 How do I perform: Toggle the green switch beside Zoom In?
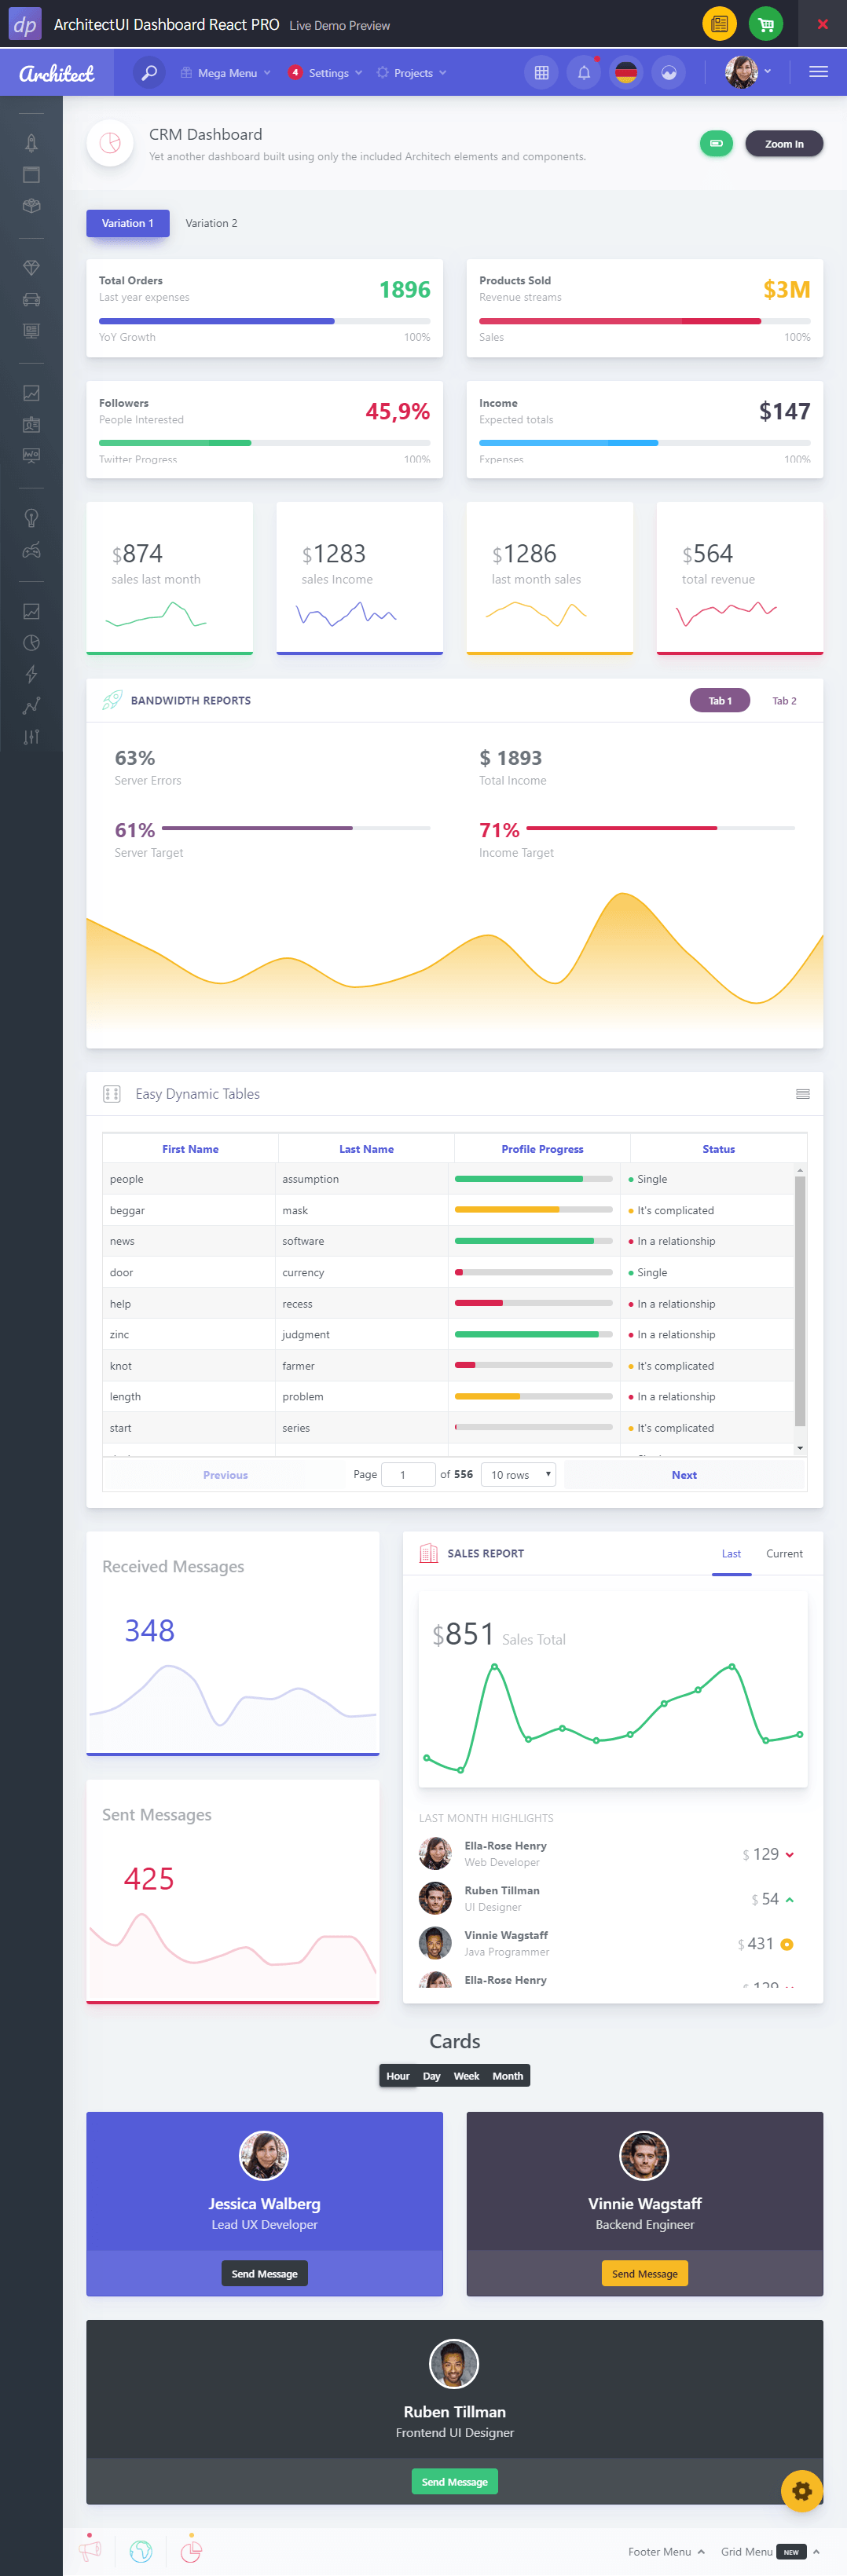point(716,144)
